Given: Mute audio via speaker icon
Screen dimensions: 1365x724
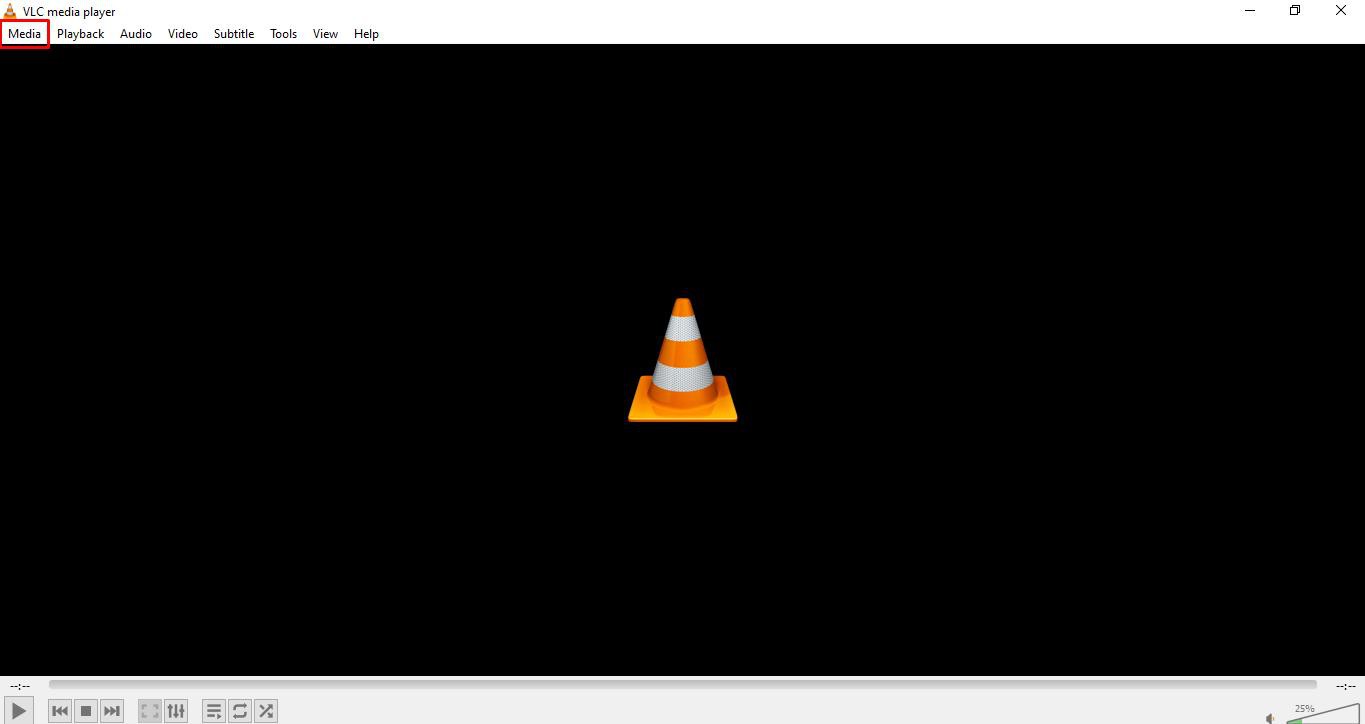Looking at the screenshot, I should [x=1270, y=717].
